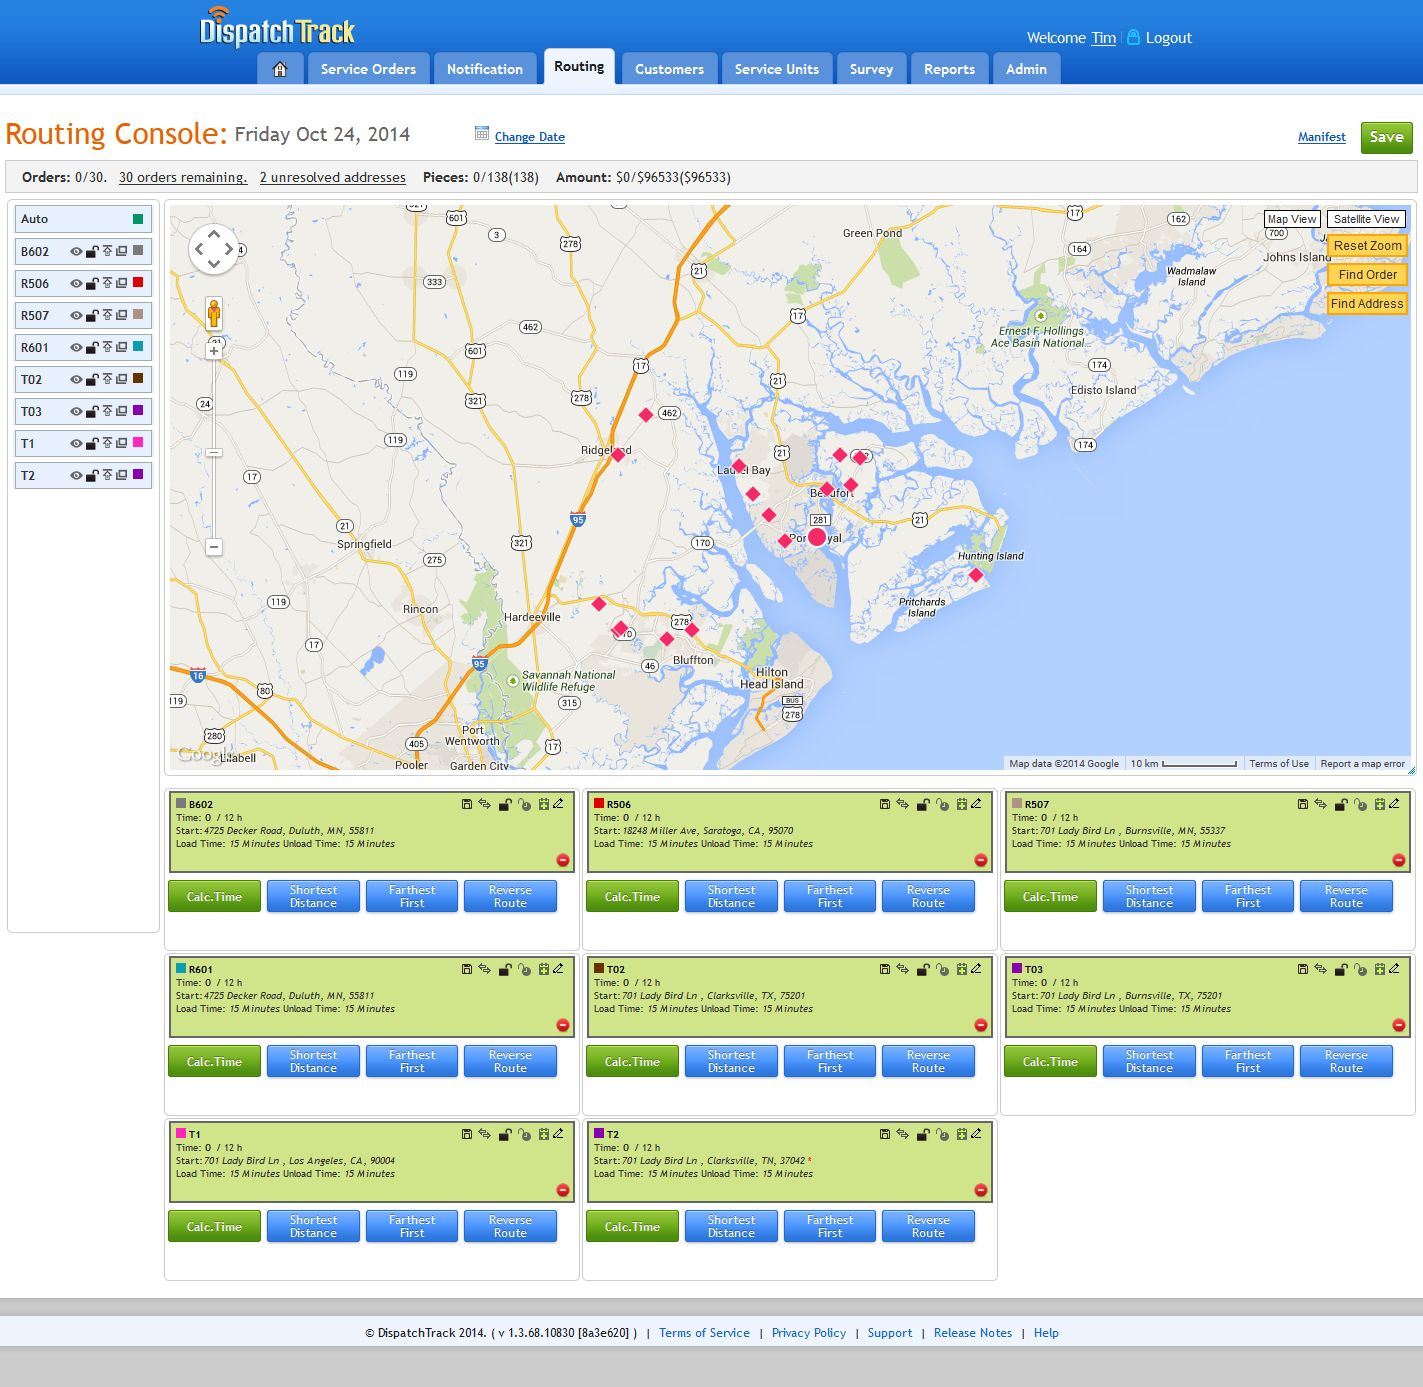Image resolution: width=1423 pixels, height=1387 pixels.
Task: Click Calc.Time for route R601
Action: (213, 1061)
